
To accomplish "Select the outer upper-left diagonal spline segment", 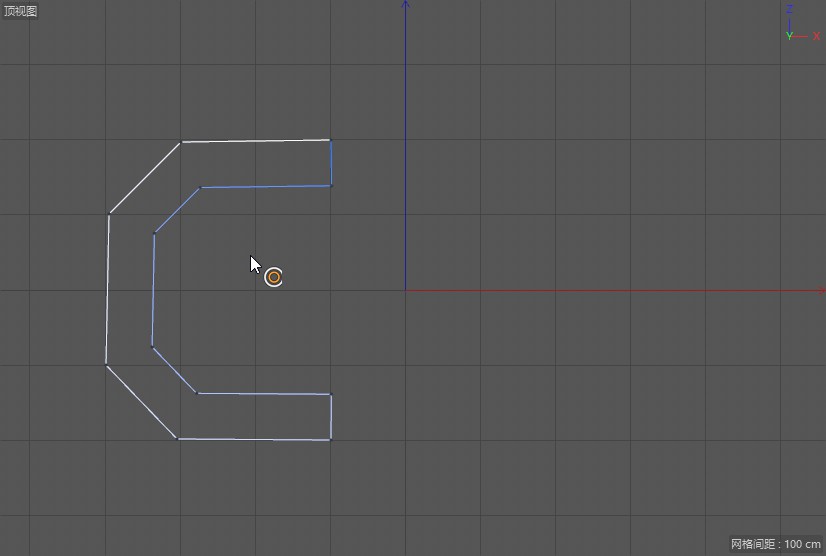I will [x=145, y=178].
